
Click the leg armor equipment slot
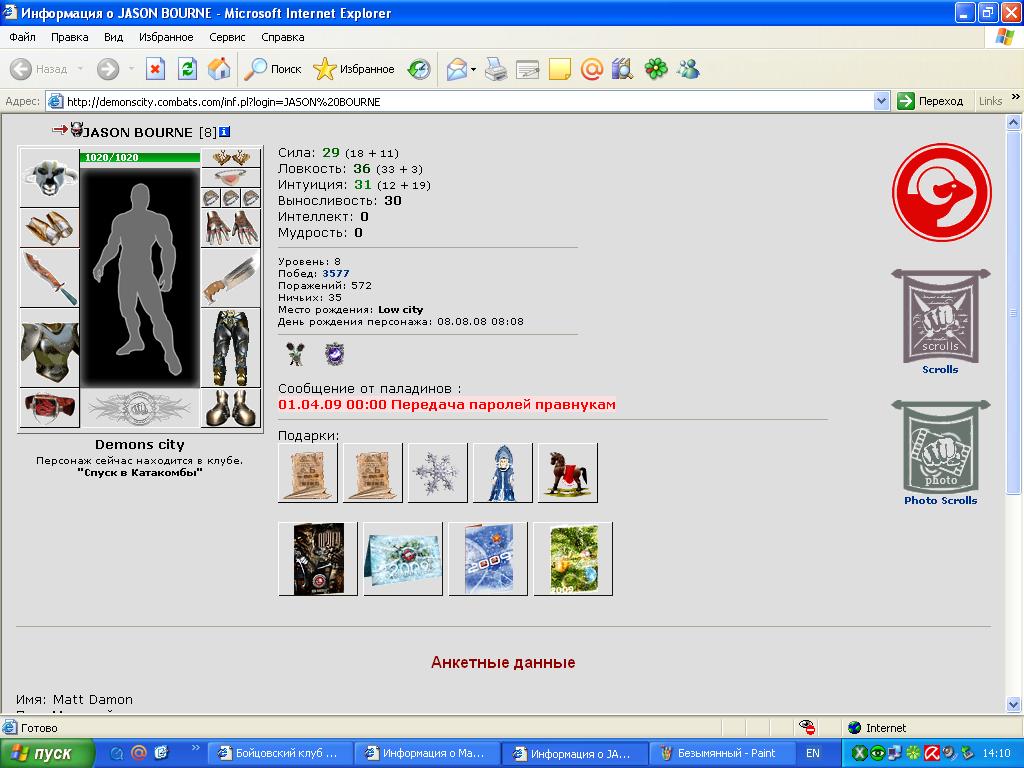point(231,348)
